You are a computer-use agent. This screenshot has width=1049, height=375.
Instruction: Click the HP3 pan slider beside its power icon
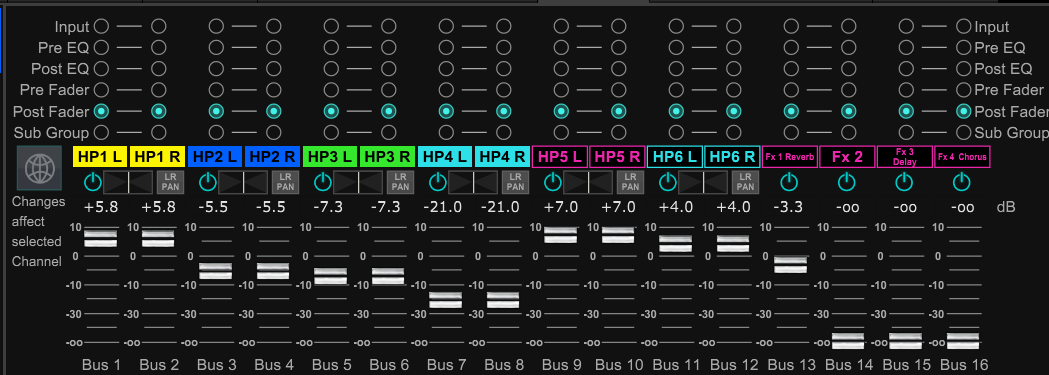pos(359,182)
